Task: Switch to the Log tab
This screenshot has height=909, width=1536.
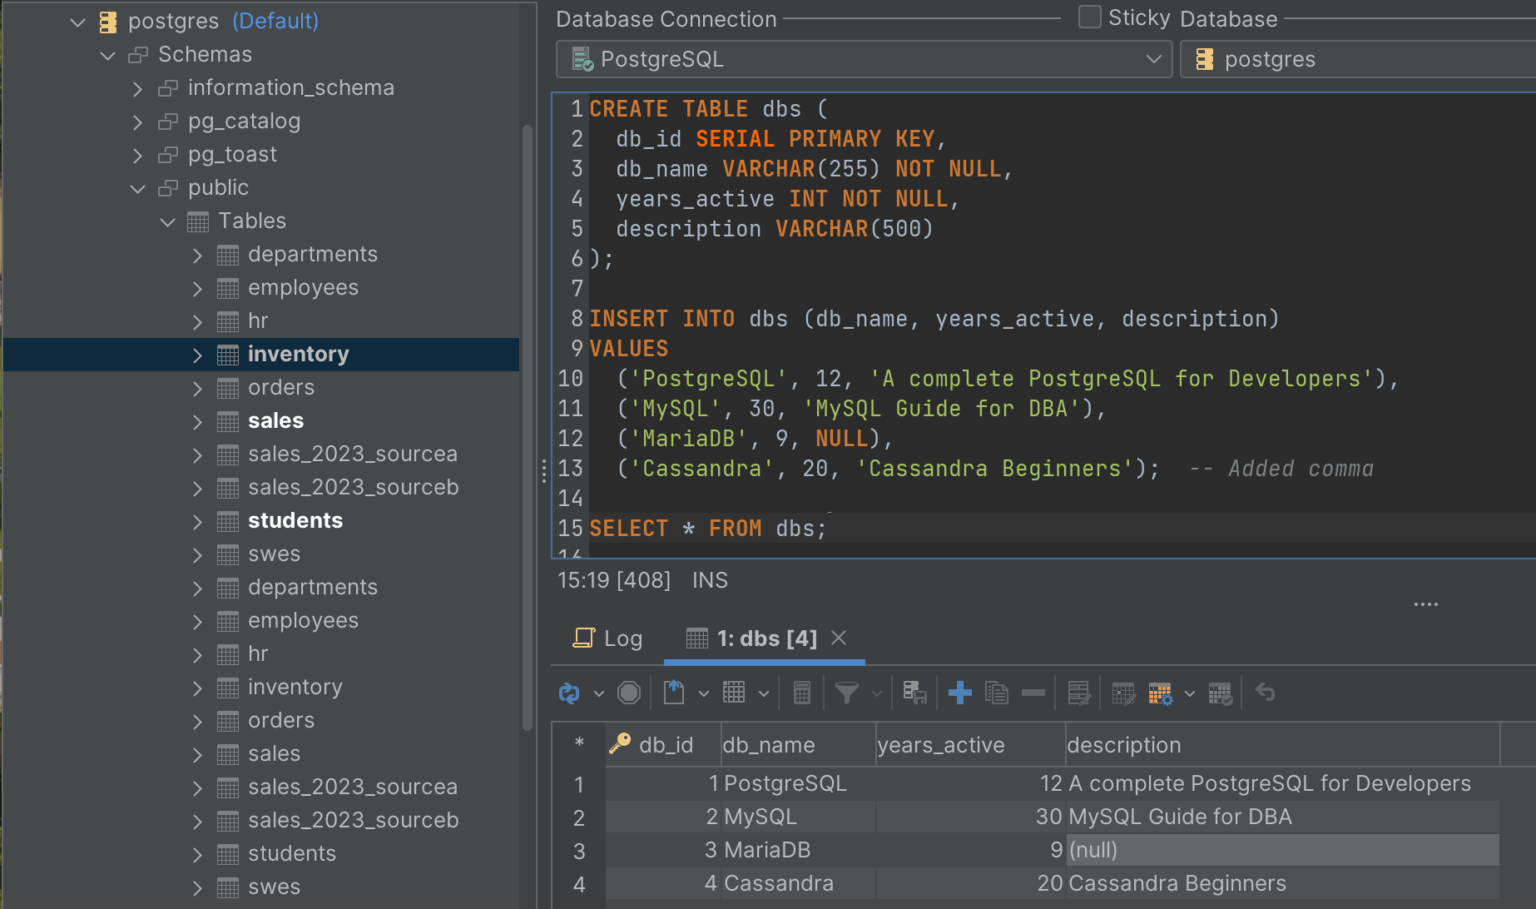Action: 607,638
